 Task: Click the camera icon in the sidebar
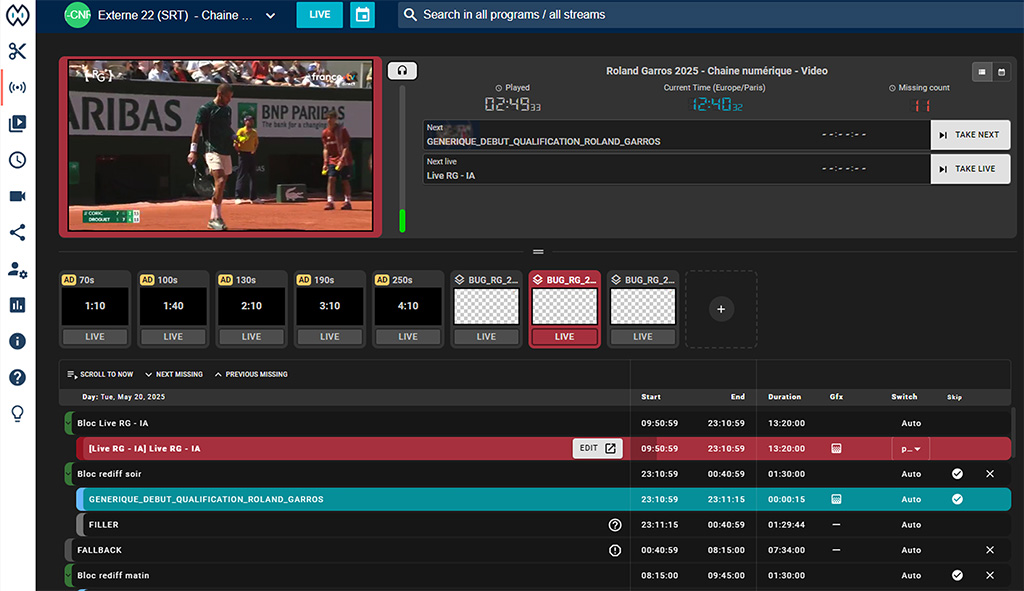[17, 196]
